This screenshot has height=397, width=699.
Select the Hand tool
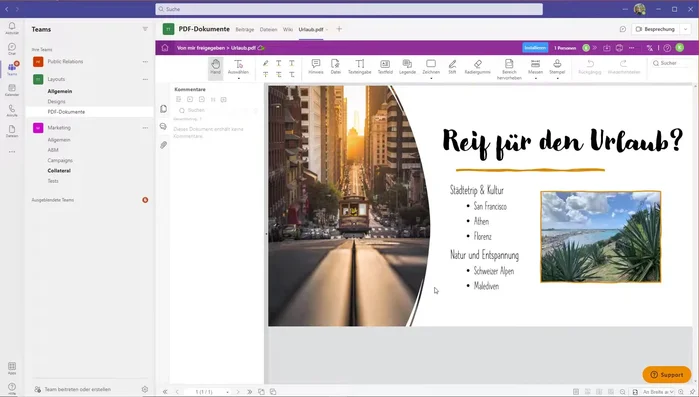click(x=215, y=68)
